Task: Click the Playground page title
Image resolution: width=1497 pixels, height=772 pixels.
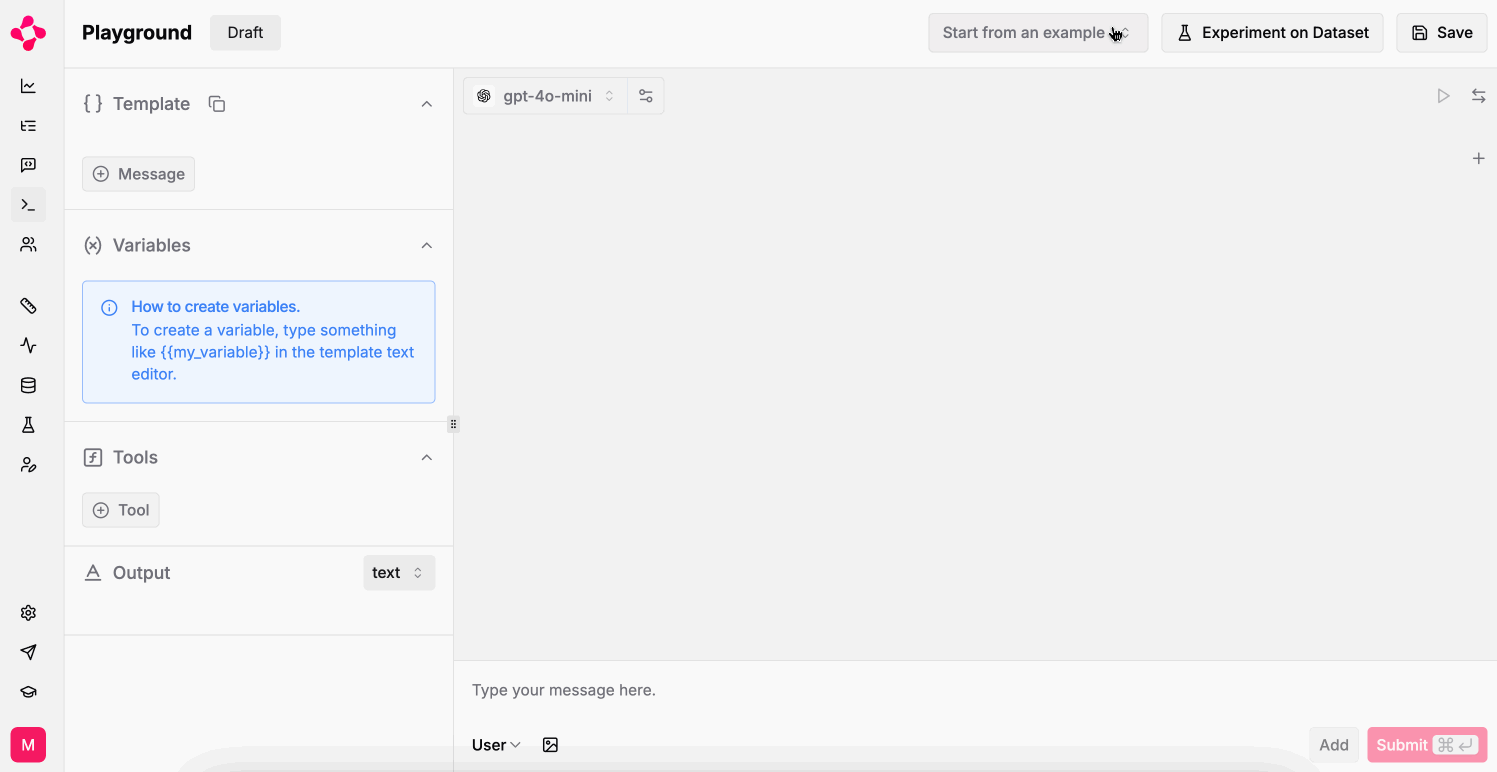Action: [137, 33]
